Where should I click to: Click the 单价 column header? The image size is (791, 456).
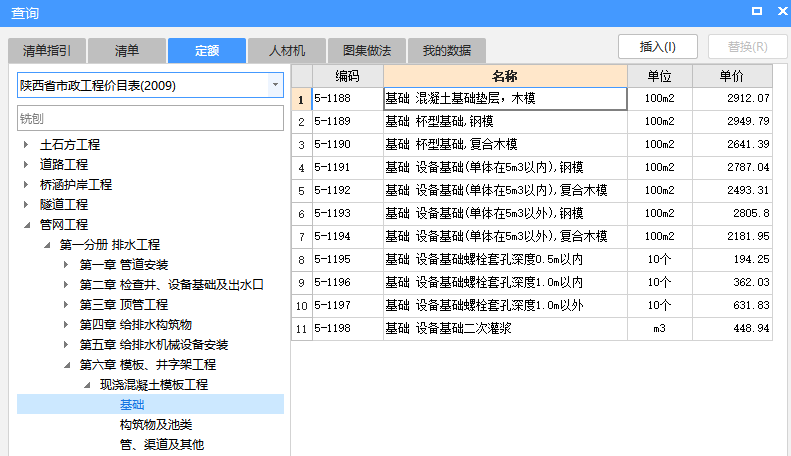732,76
